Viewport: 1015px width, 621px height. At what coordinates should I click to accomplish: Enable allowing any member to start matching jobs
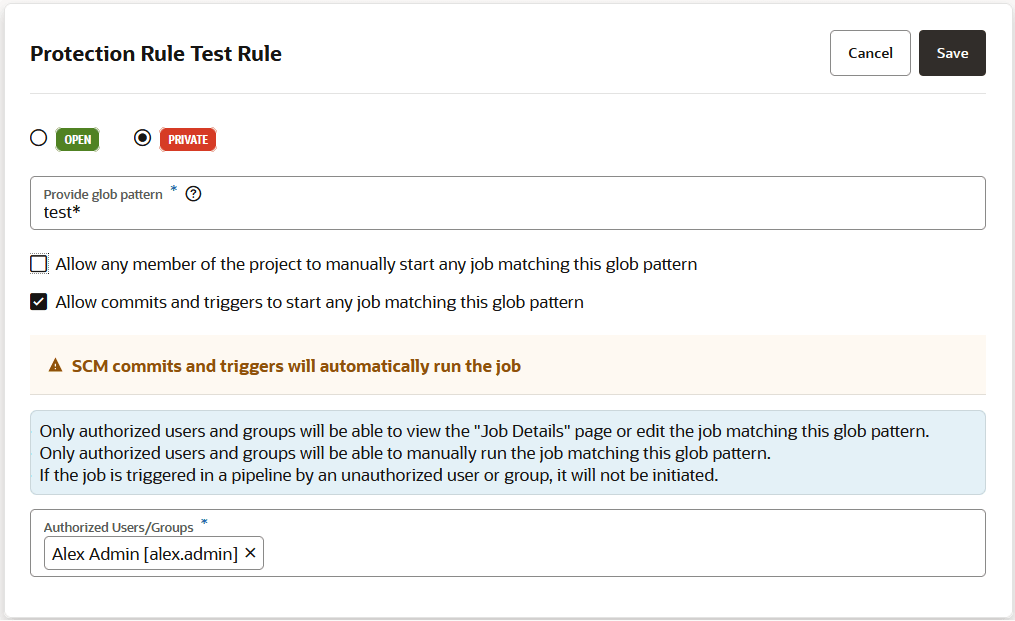pos(38,263)
